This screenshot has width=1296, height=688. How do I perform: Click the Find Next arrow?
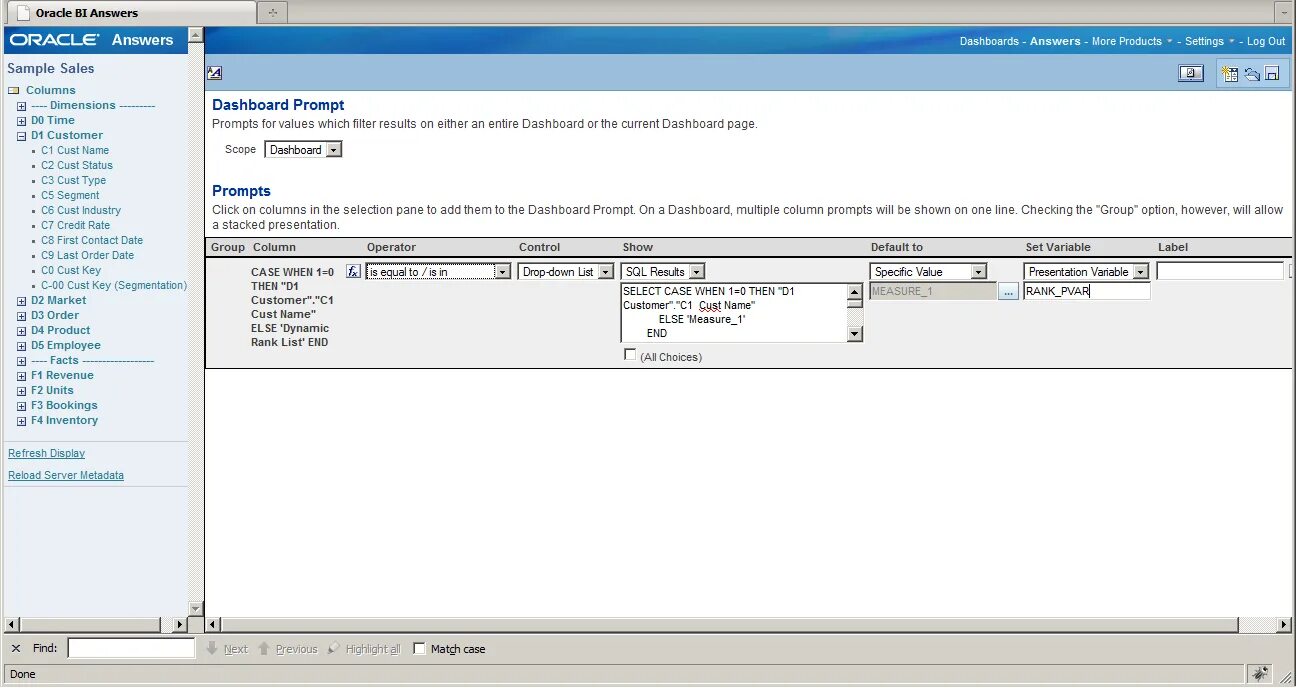point(212,649)
